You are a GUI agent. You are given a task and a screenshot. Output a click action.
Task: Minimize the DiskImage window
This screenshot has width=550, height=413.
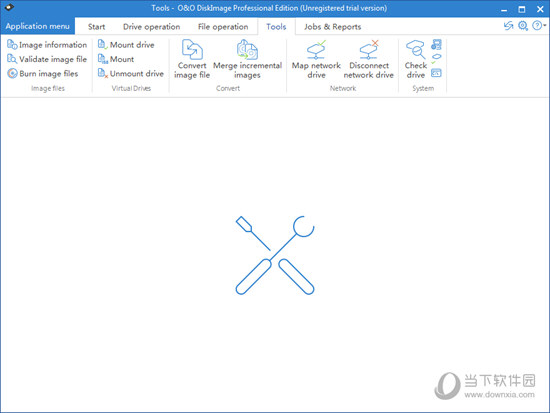[x=504, y=9]
